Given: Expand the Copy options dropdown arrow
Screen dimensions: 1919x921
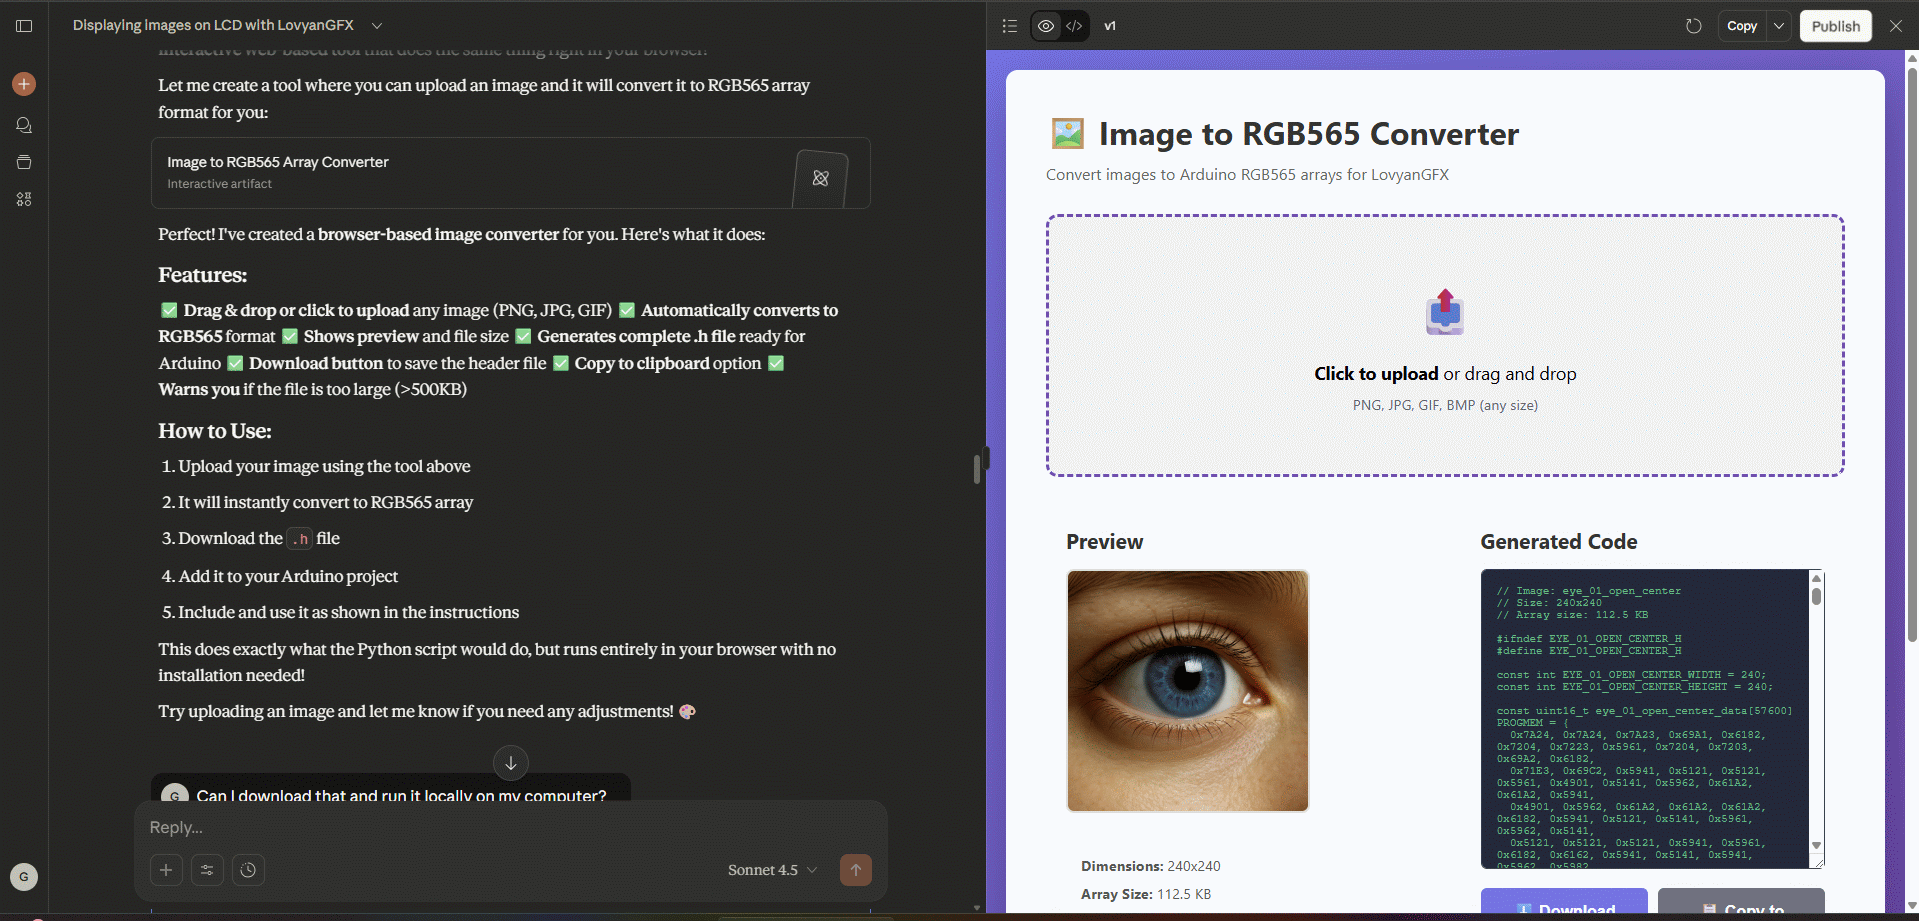Looking at the screenshot, I should coord(1778,26).
